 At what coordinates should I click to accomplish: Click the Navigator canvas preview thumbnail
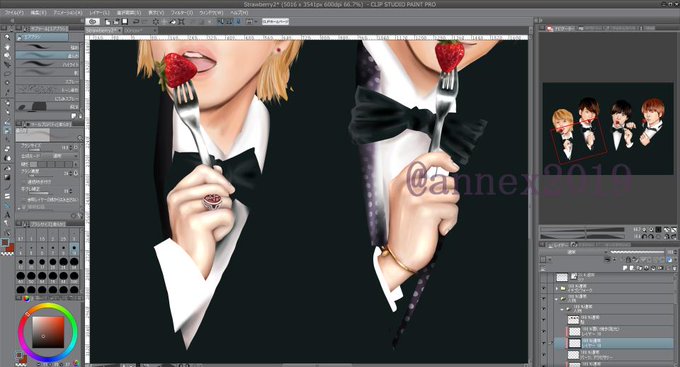point(608,129)
